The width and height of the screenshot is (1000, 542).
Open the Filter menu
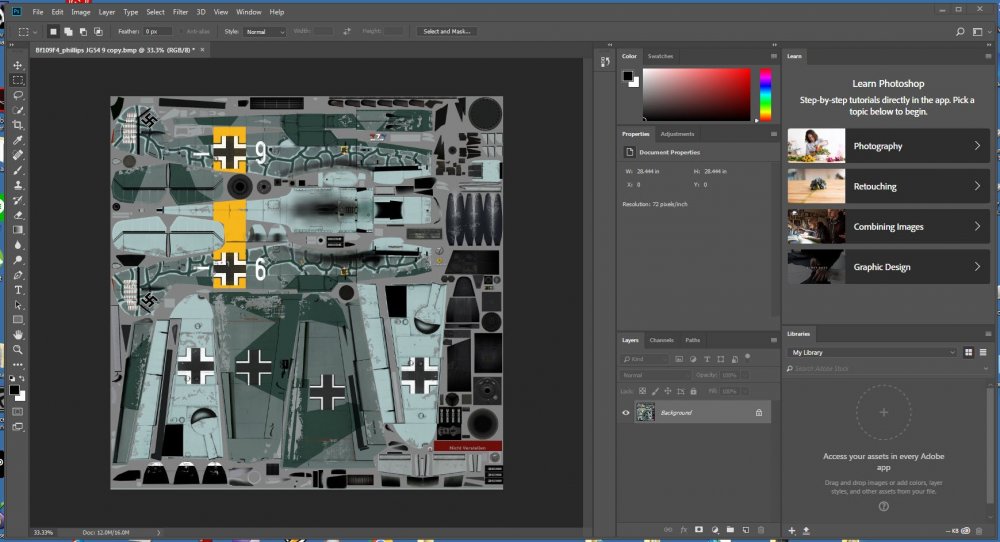point(180,12)
